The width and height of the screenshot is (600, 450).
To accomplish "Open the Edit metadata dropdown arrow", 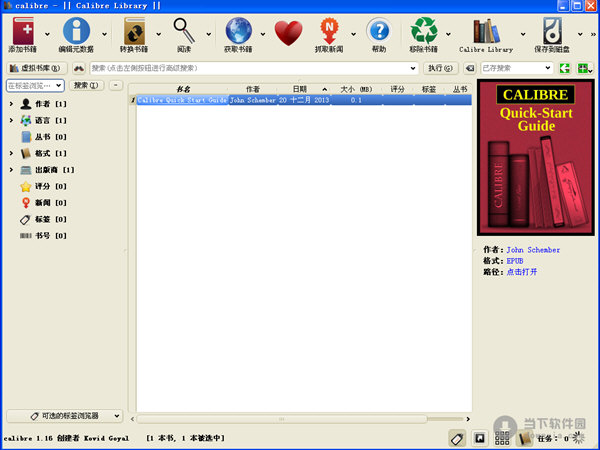I will (x=104, y=34).
